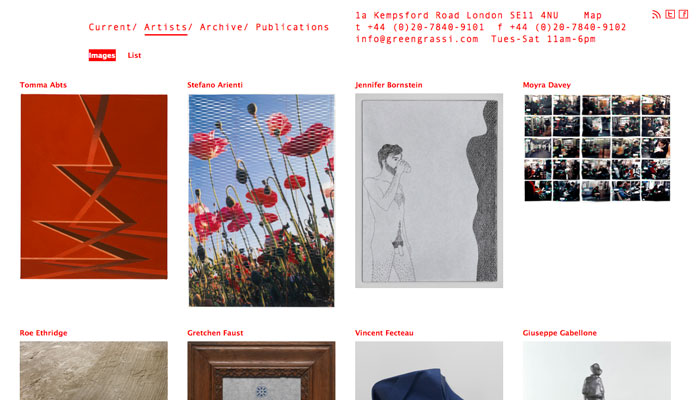Open Tomma Abts artist name link
The width and height of the screenshot is (700, 400).
[43, 85]
